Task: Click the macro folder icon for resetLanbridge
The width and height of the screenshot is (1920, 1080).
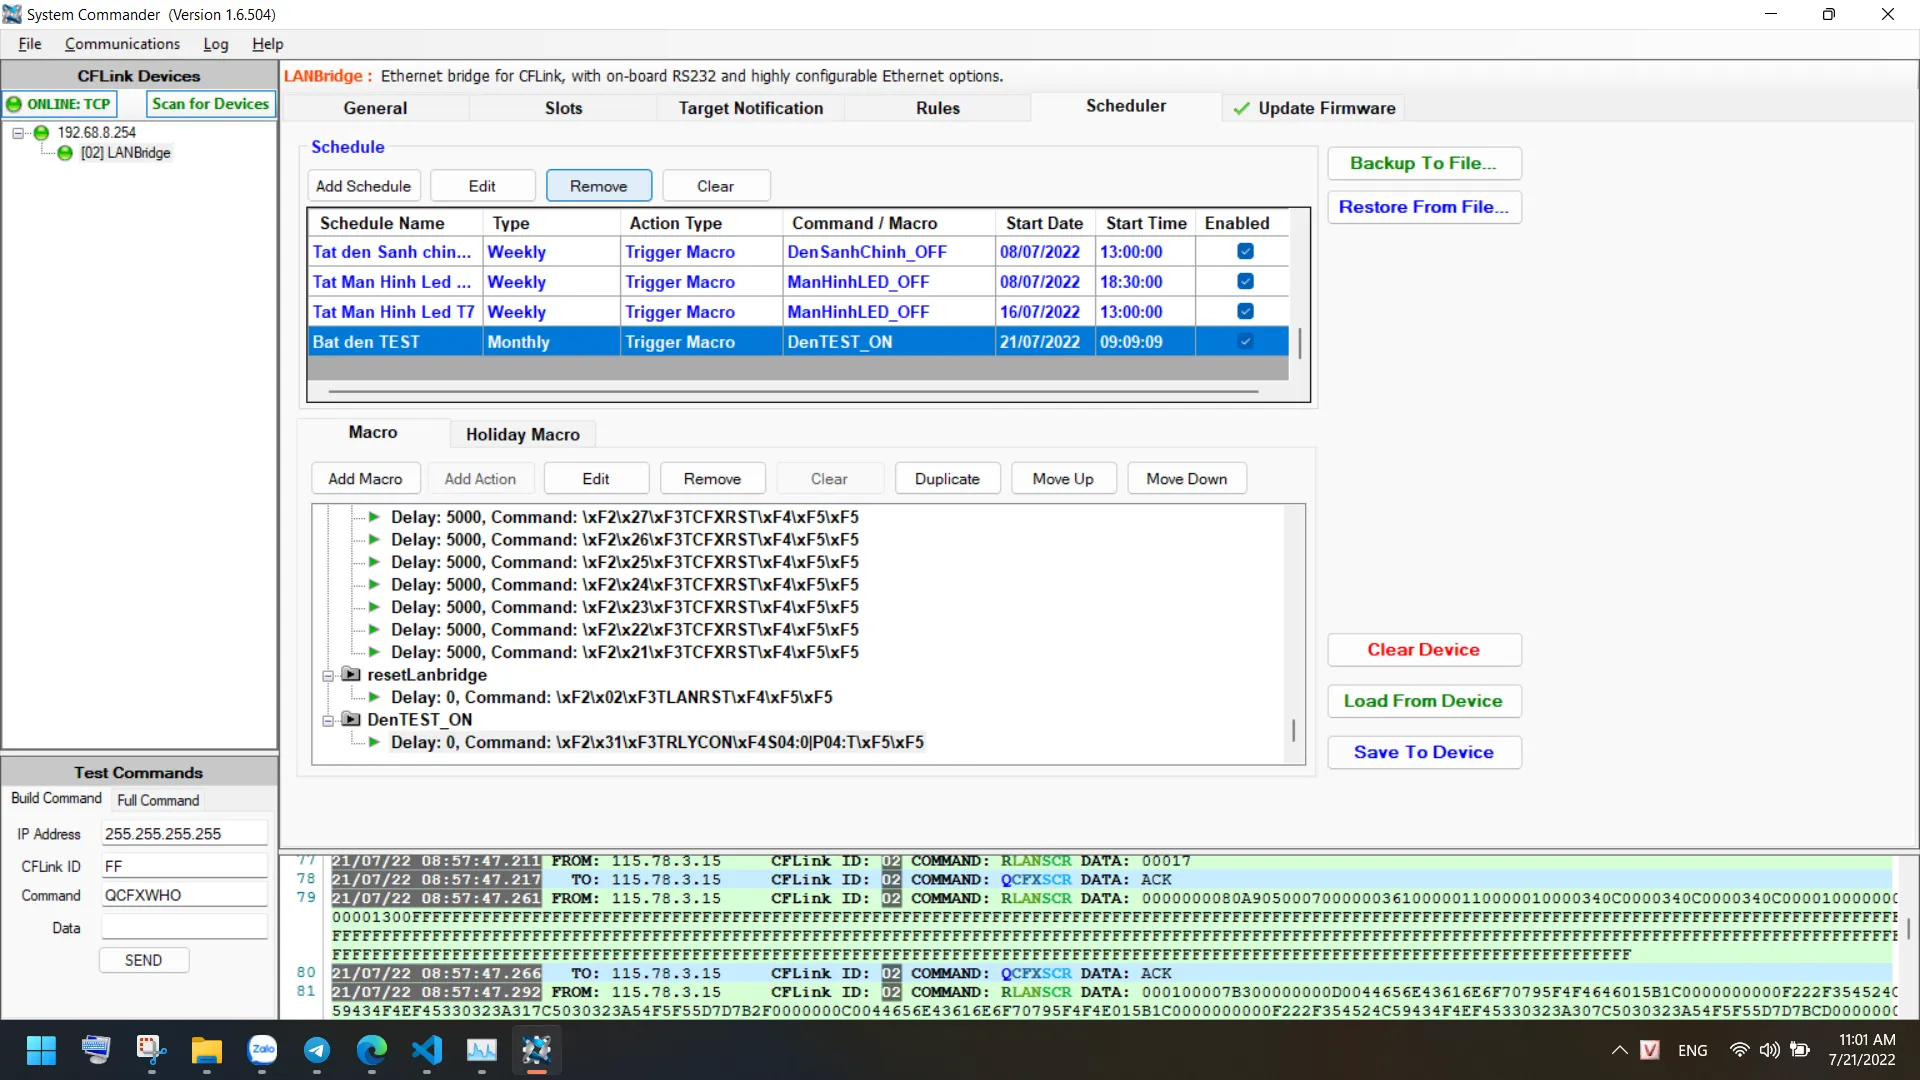Action: coord(351,675)
